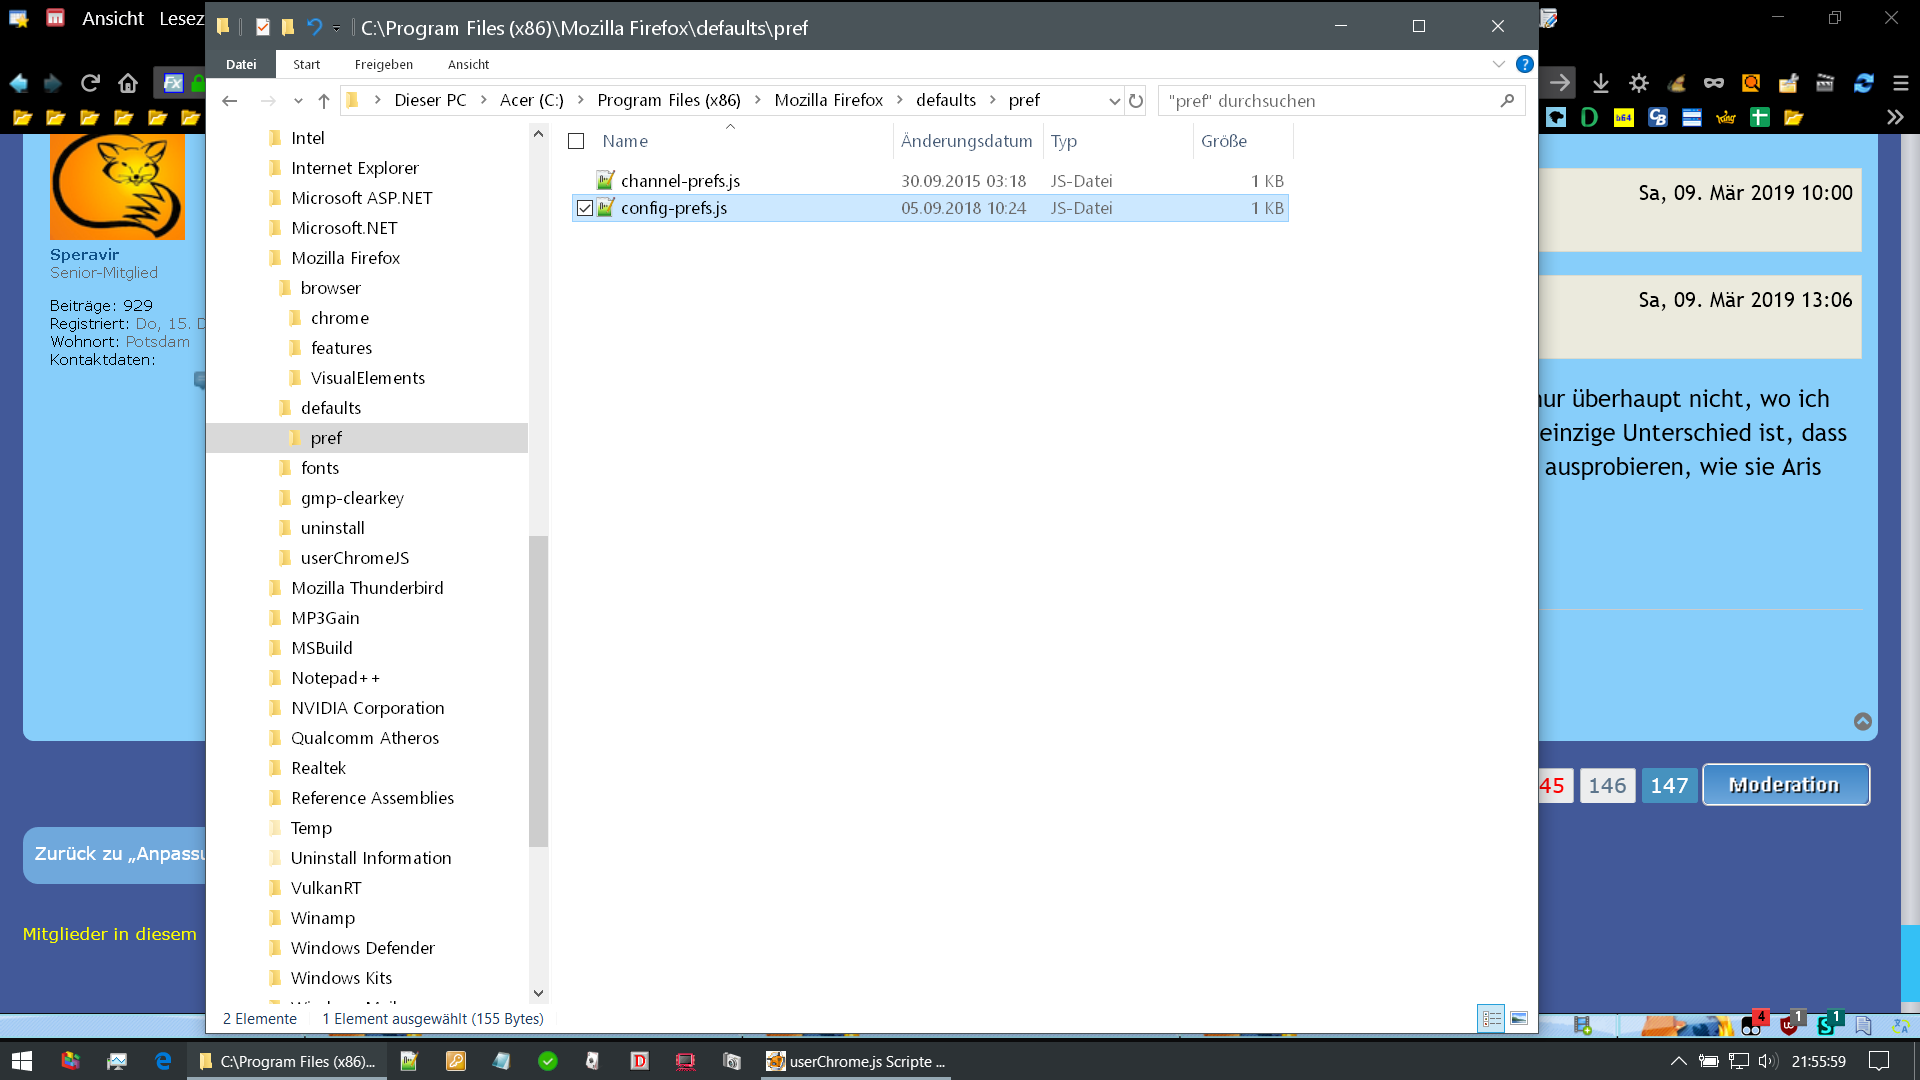
Task: Open Explorer help question mark icon
Action: [x=1524, y=64]
